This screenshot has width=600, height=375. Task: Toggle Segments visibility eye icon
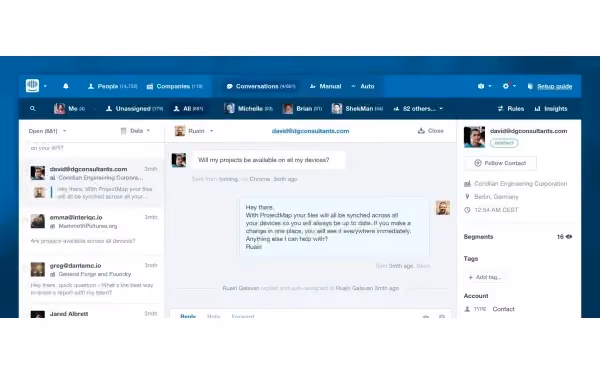569,237
